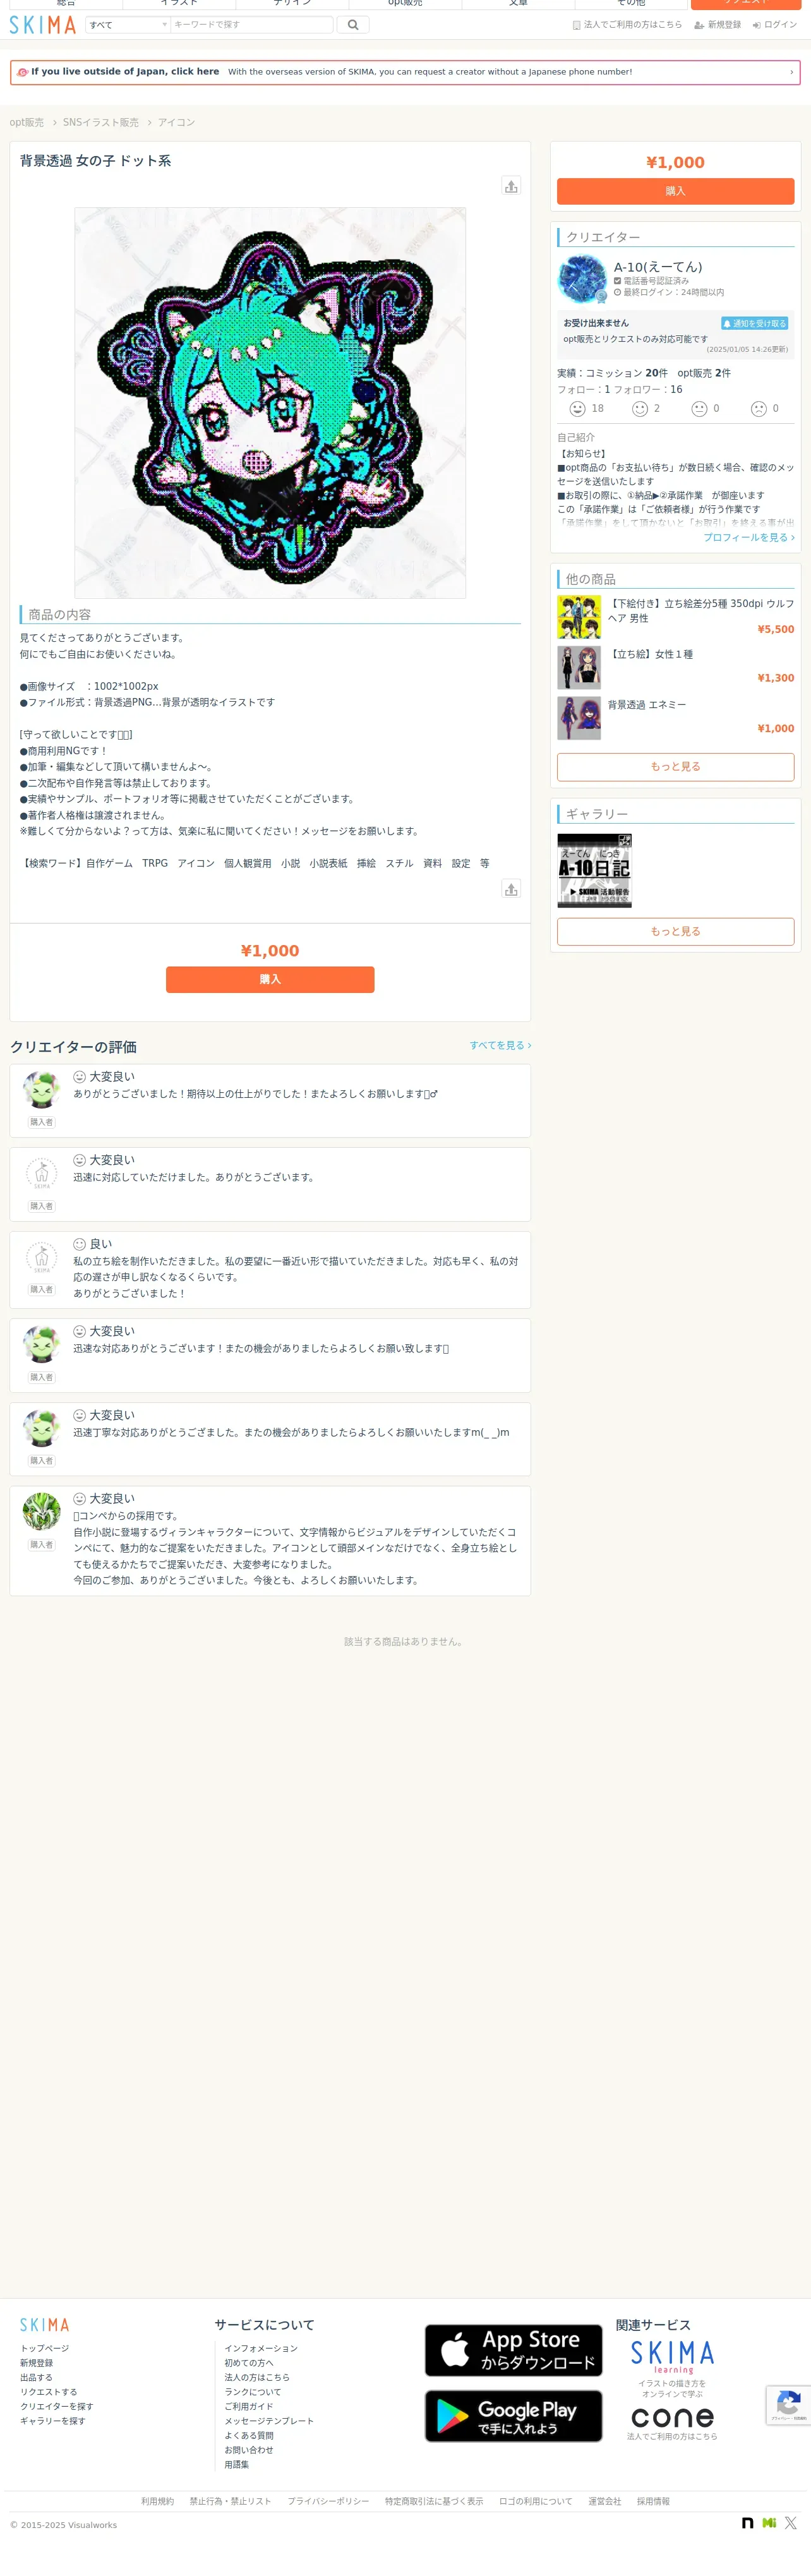Image resolution: width=811 pixels, height=2576 pixels.
Task: Click Google Play download badge
Action: (514, 2417)
